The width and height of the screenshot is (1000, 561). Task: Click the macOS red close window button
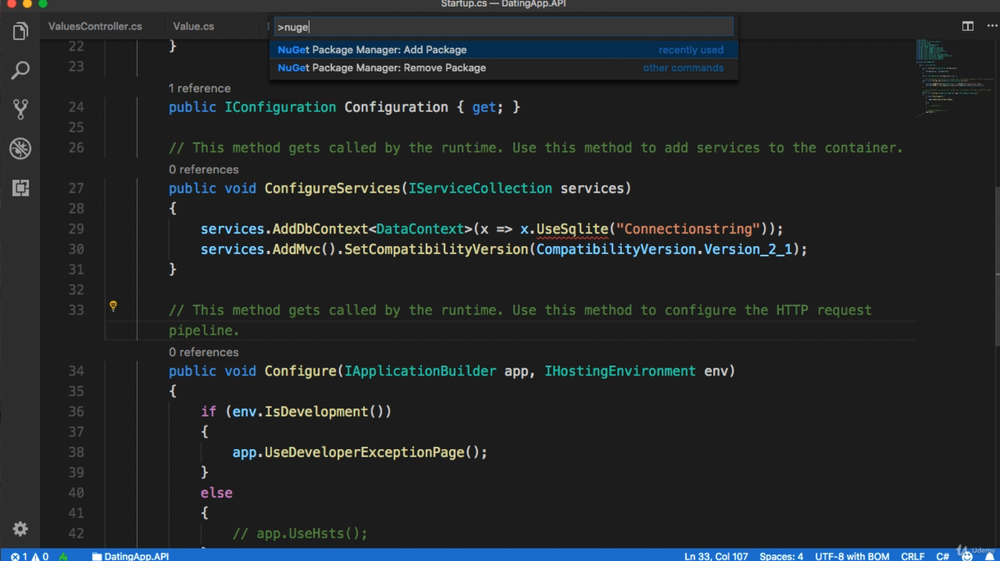(x=11, y=3)
